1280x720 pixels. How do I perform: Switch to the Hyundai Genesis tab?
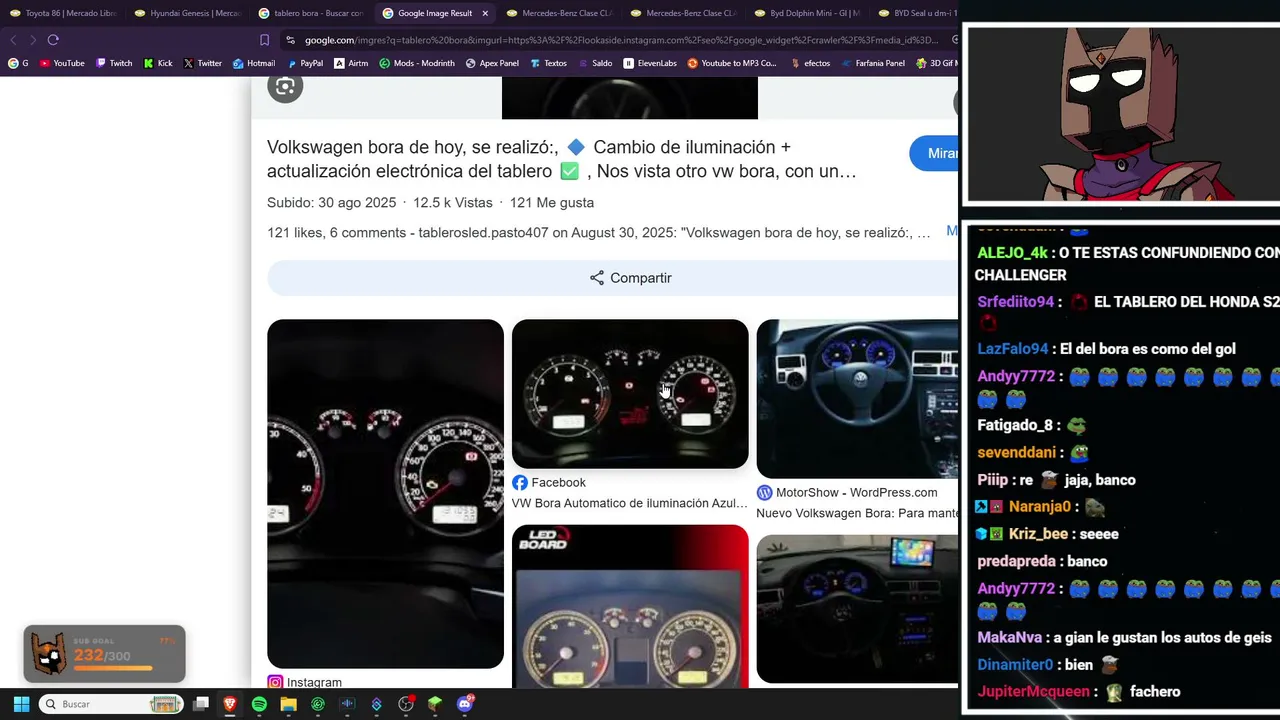pos(187,13)
